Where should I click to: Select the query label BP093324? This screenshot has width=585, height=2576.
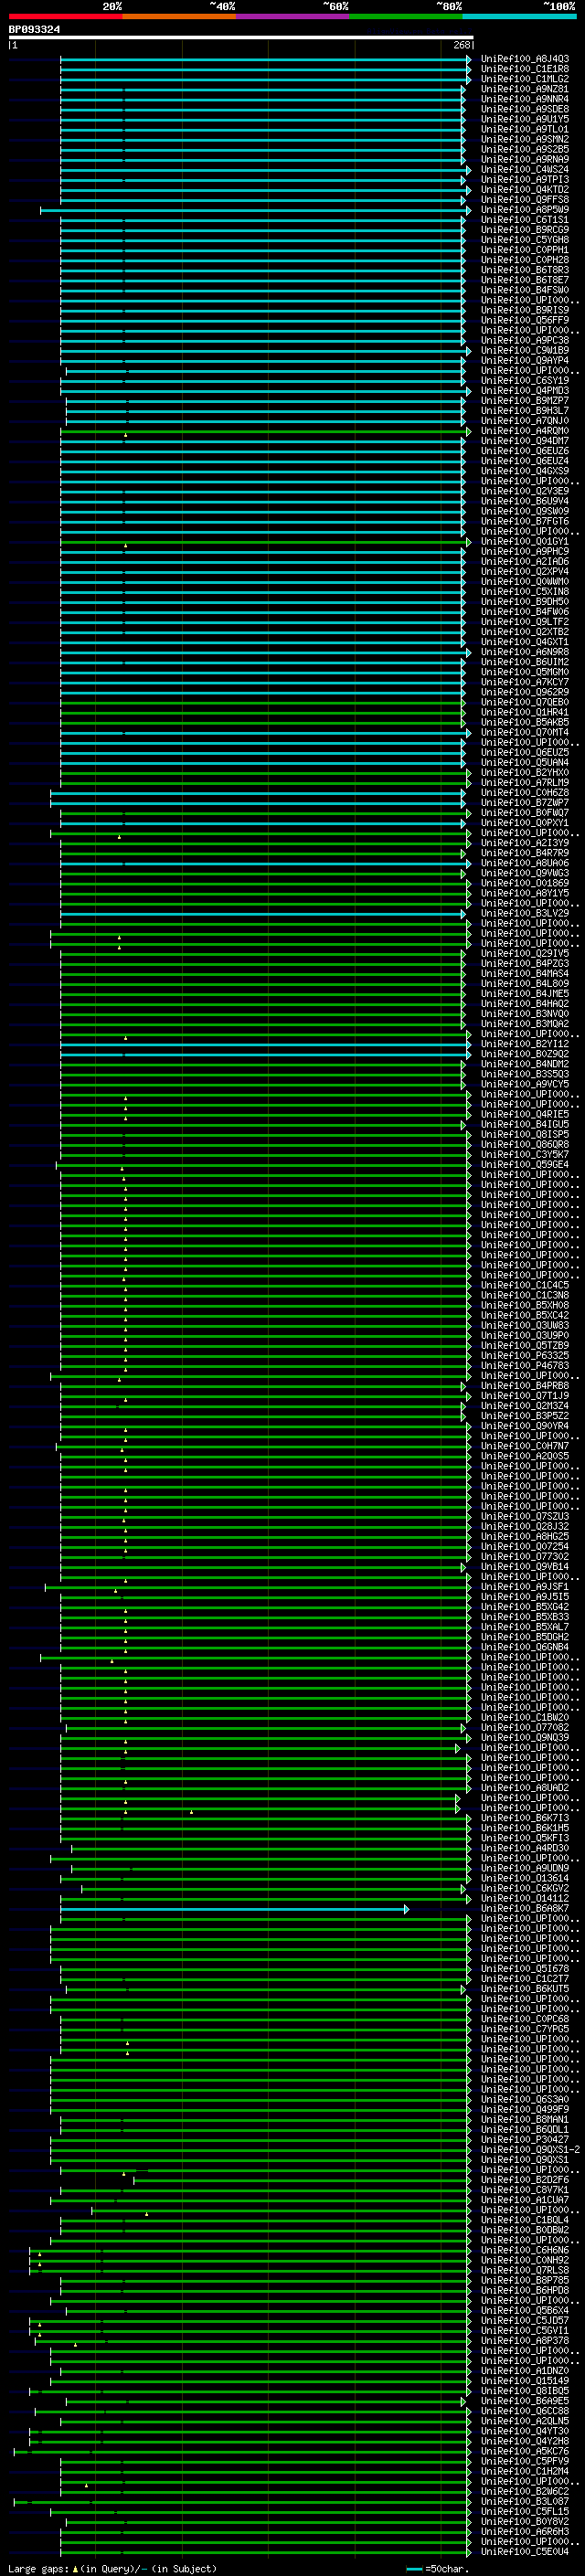point(34,30)
